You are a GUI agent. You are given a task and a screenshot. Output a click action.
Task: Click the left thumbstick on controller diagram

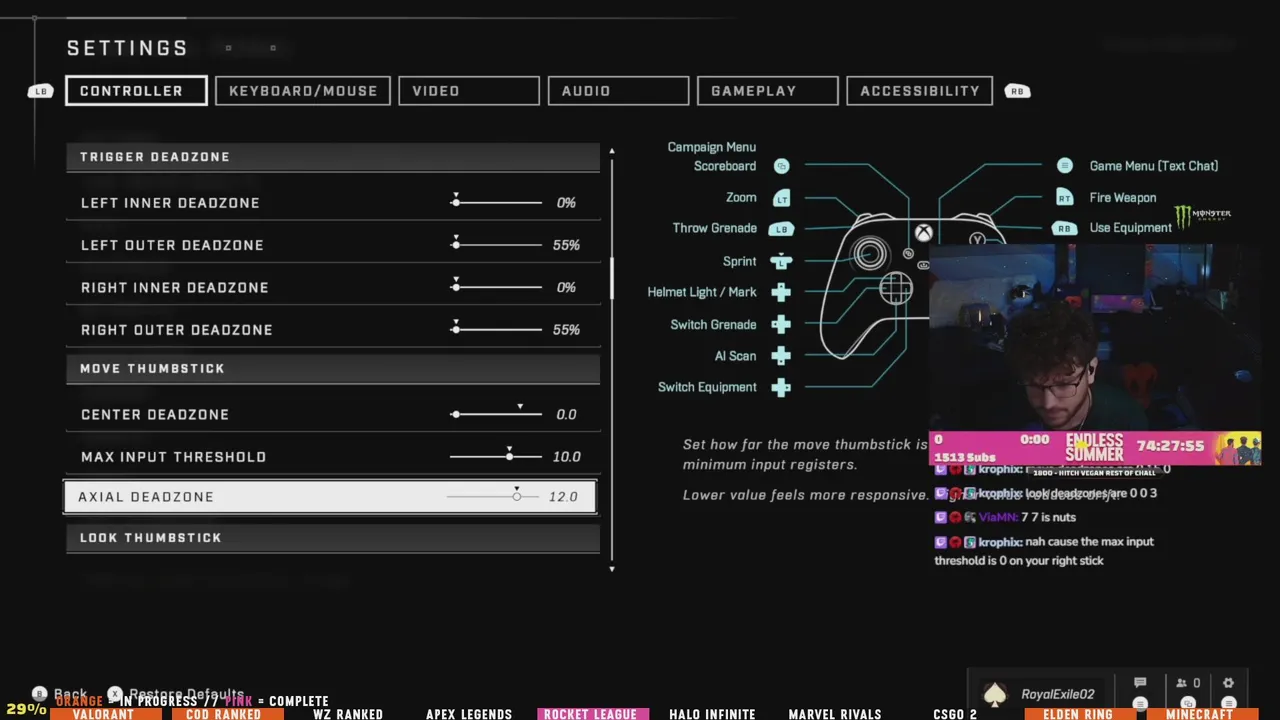click(869, 254)
